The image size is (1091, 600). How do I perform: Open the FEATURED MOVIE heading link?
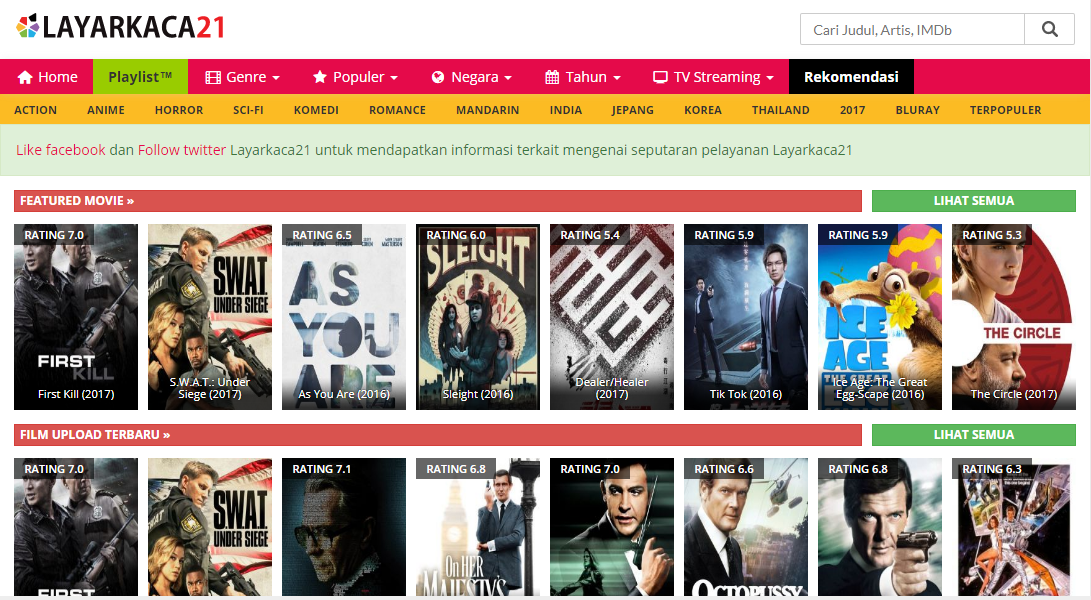[77, 200]
